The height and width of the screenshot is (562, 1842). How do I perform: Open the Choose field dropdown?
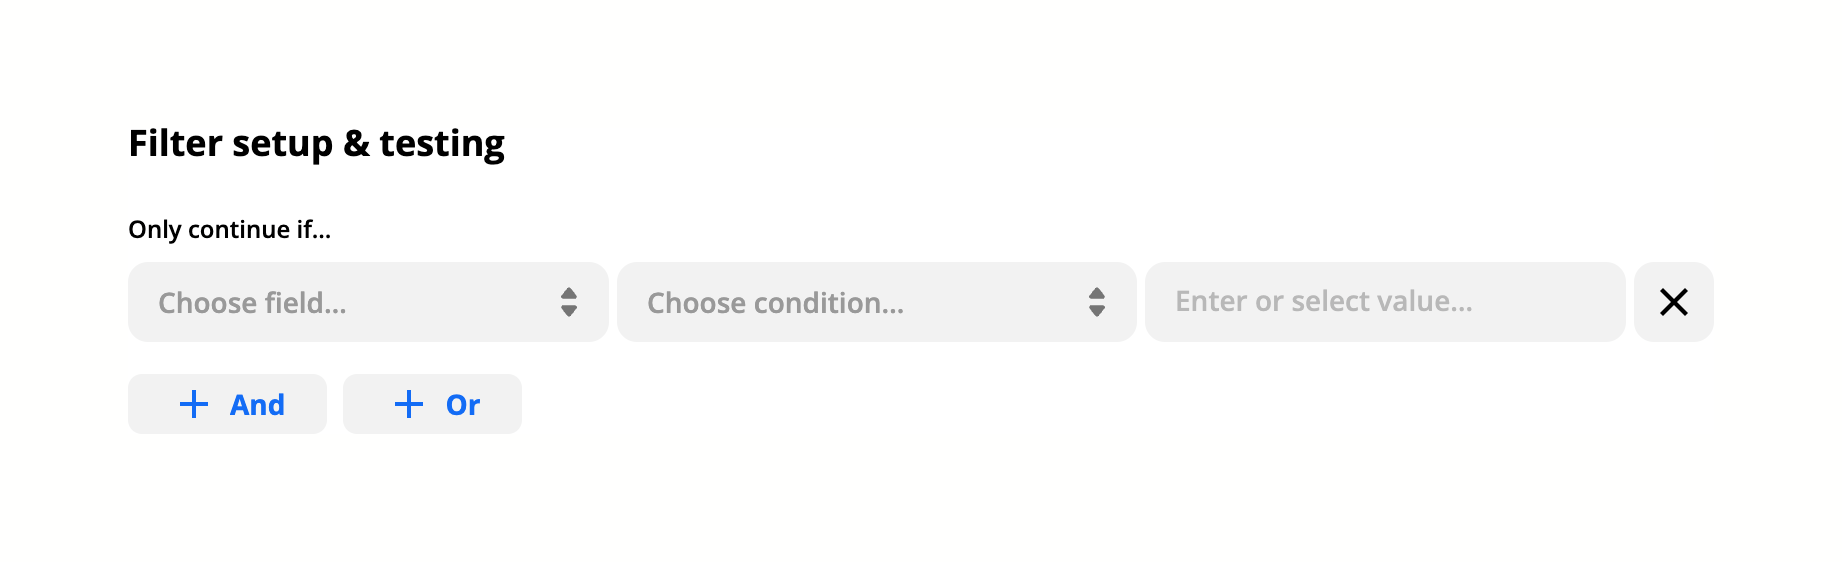pos(367,302)
